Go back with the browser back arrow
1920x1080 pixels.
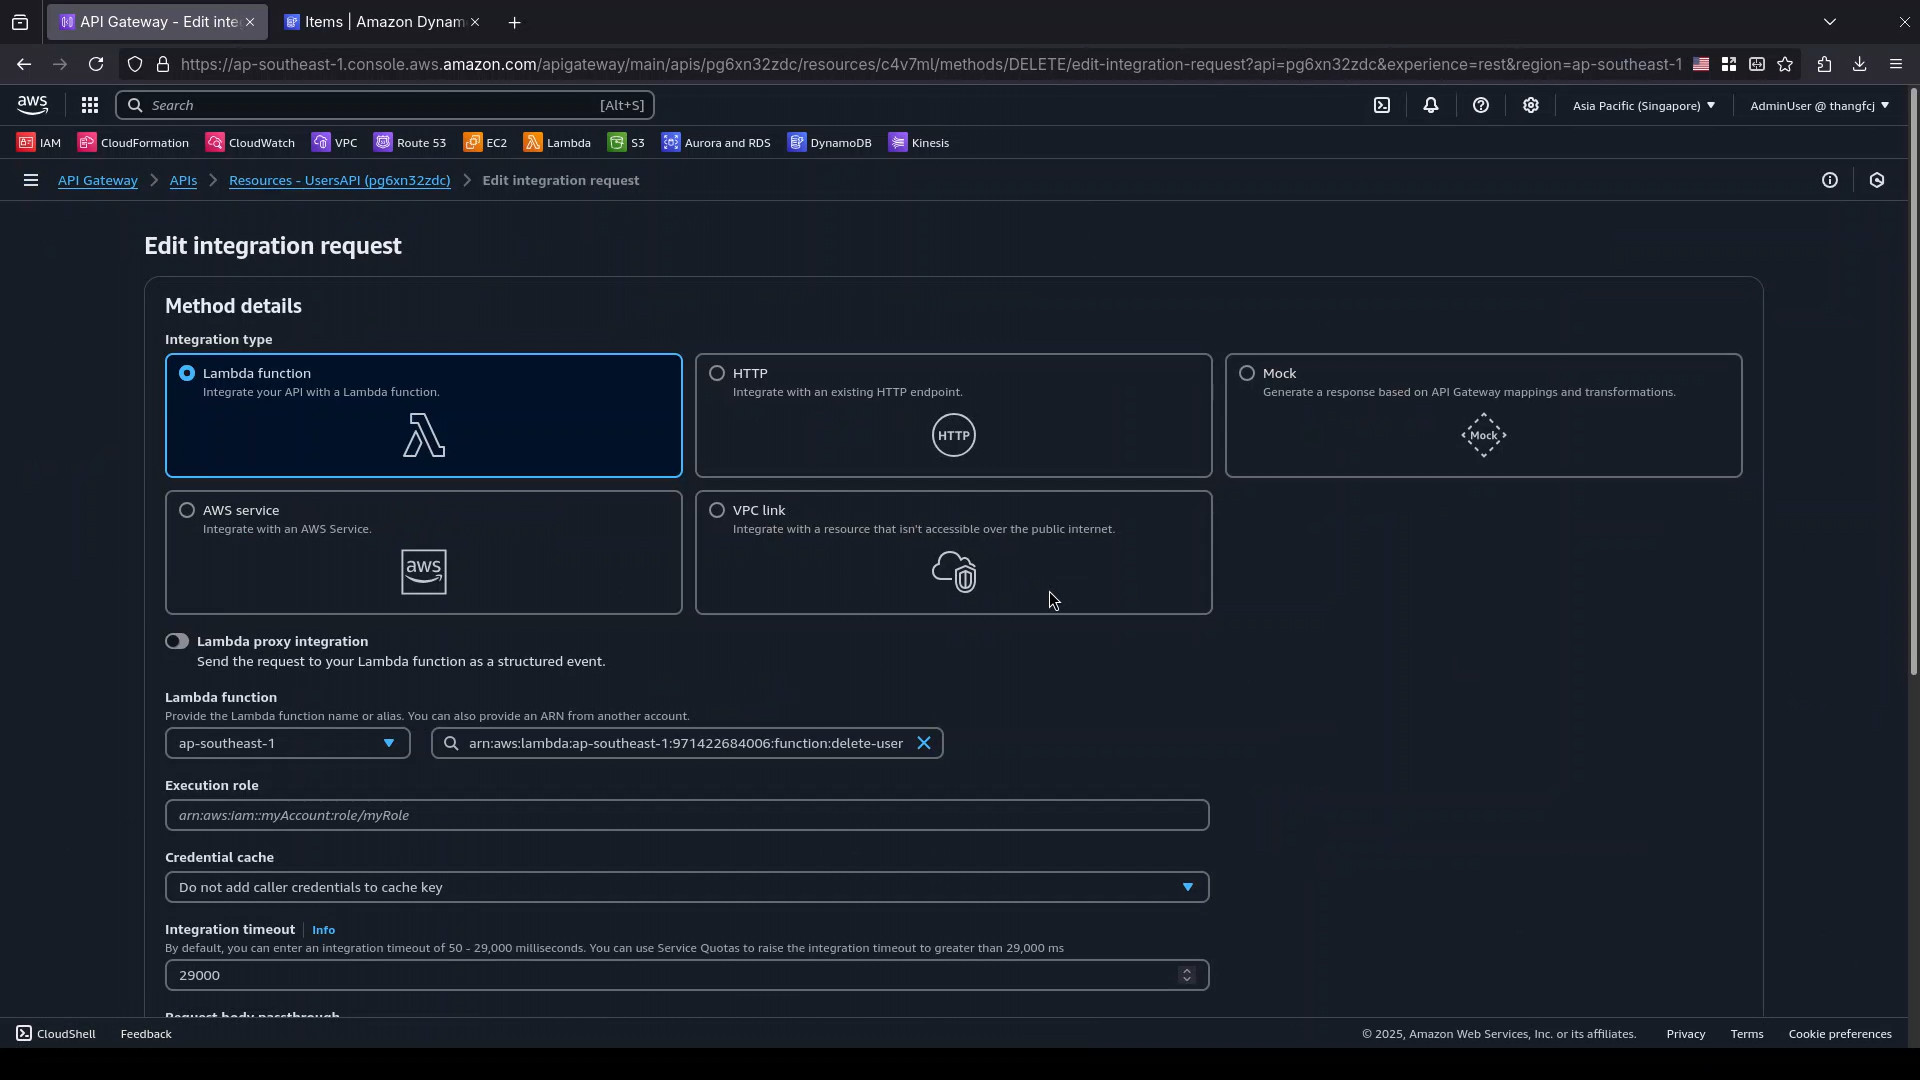click(x=24, y=64)
